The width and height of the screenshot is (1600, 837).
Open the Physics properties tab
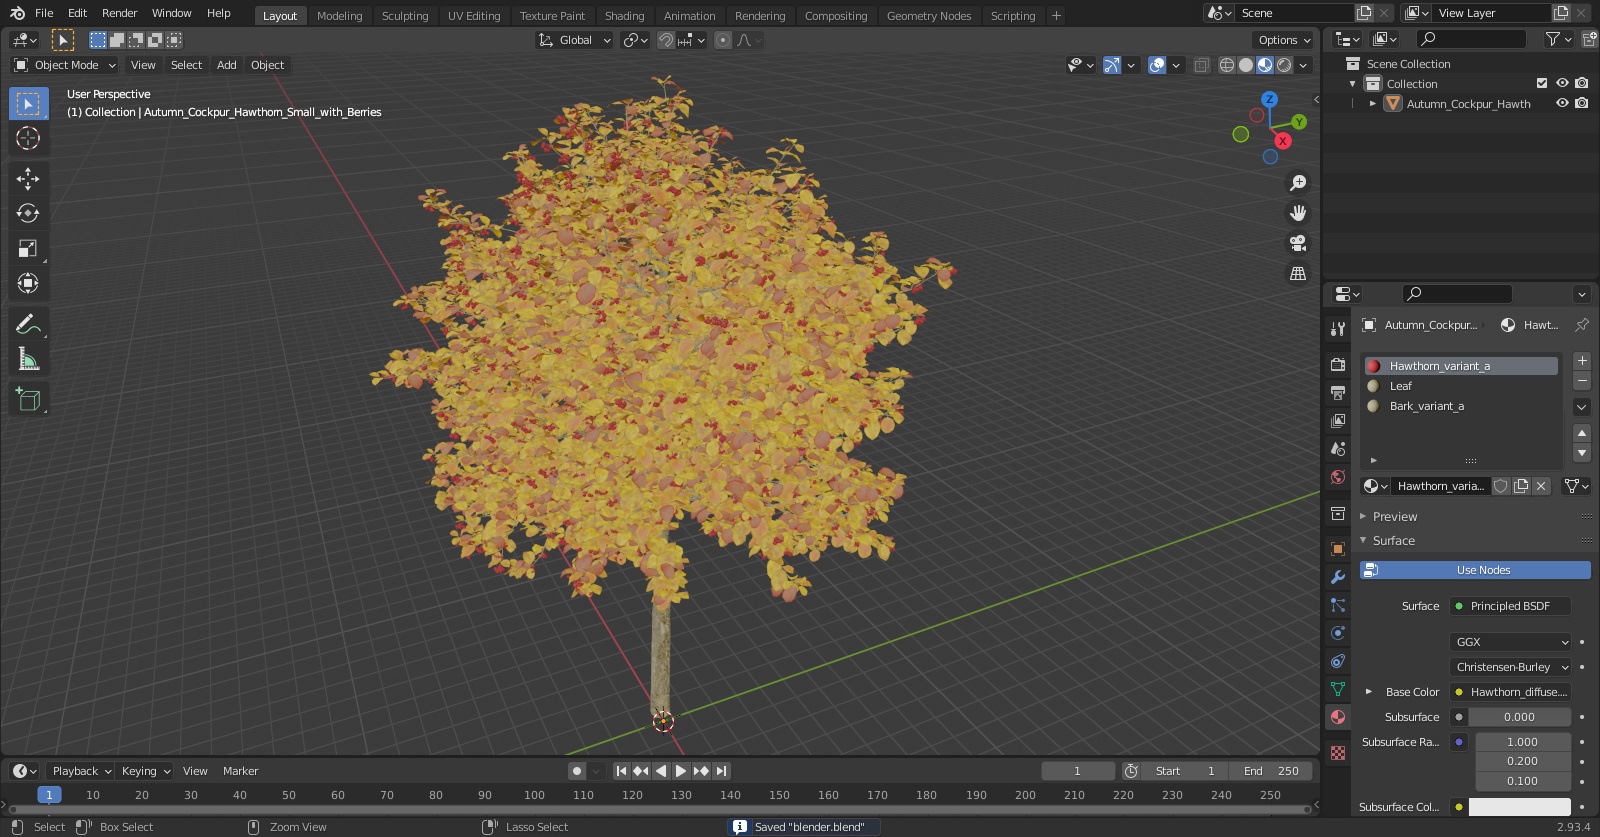[1338, 633]
